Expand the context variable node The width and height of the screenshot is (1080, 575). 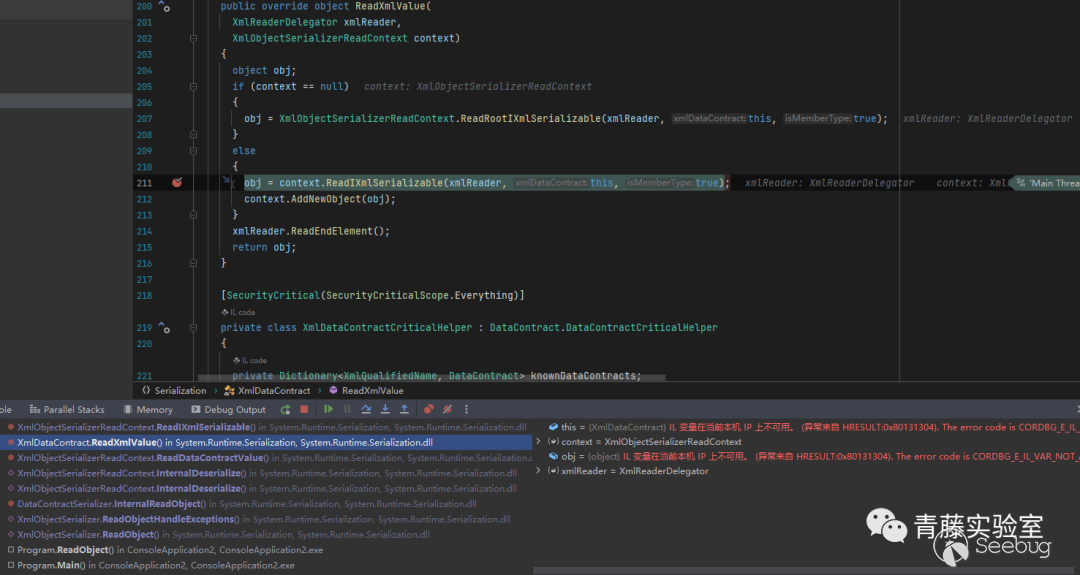539,441
